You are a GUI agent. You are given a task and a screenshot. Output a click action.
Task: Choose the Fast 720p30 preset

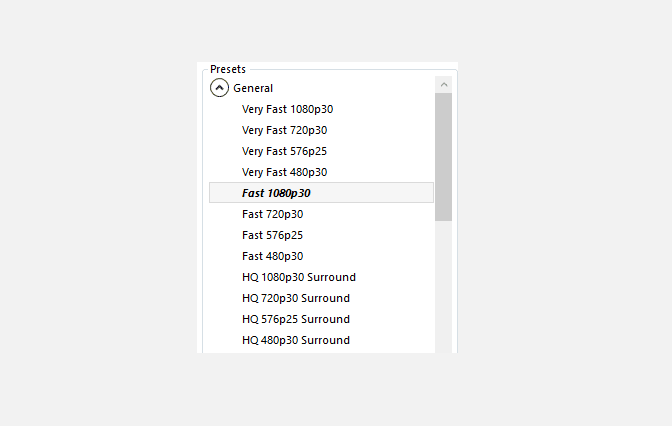tap(272, 214)
